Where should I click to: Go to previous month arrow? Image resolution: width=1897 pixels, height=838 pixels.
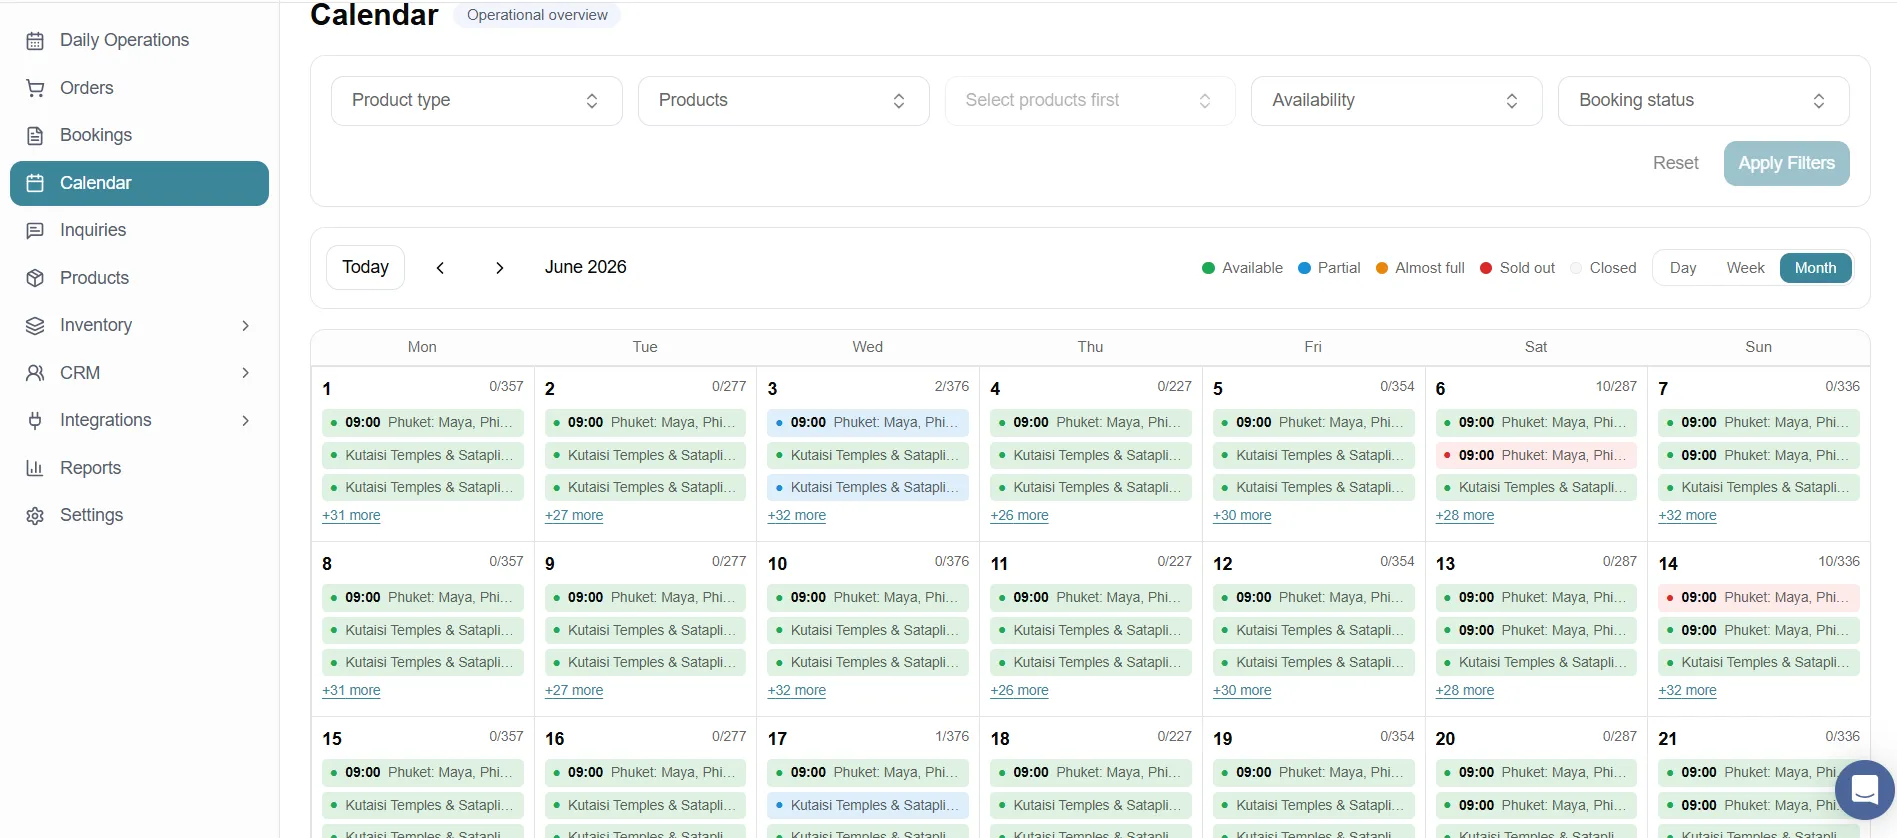coord(440,268)
